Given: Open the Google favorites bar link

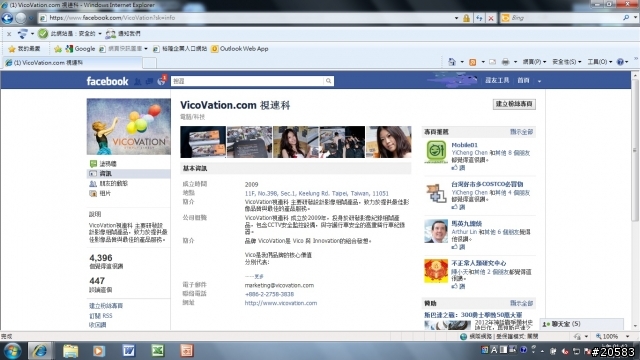Looking at the screenshot, I should pos(80,49).
